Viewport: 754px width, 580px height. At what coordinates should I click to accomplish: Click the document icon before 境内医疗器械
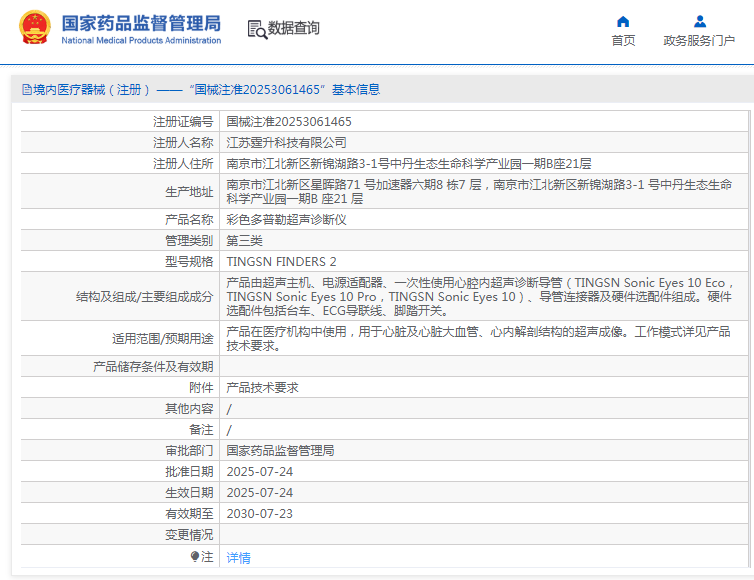[27, 89]
